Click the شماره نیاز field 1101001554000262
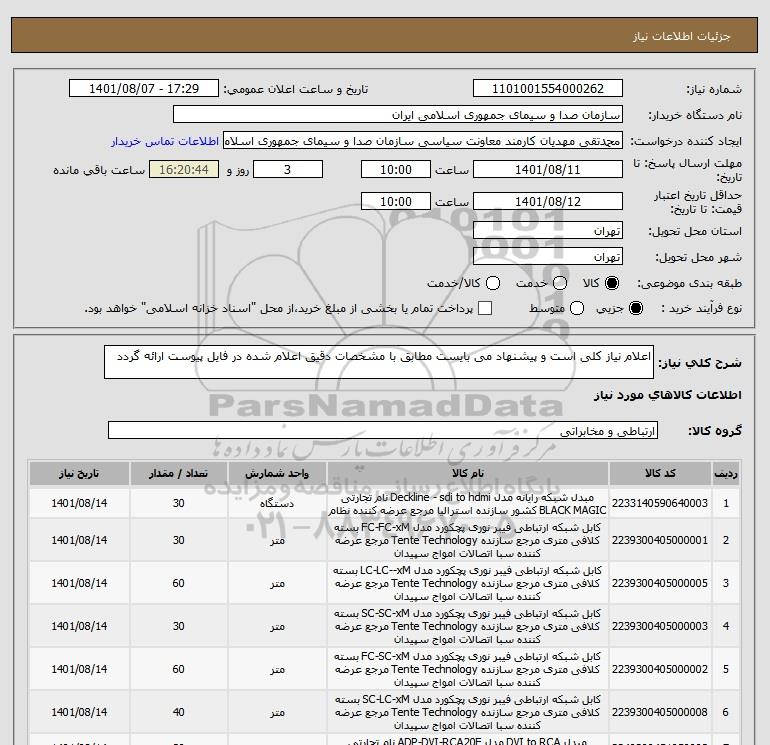 point(548,89)
